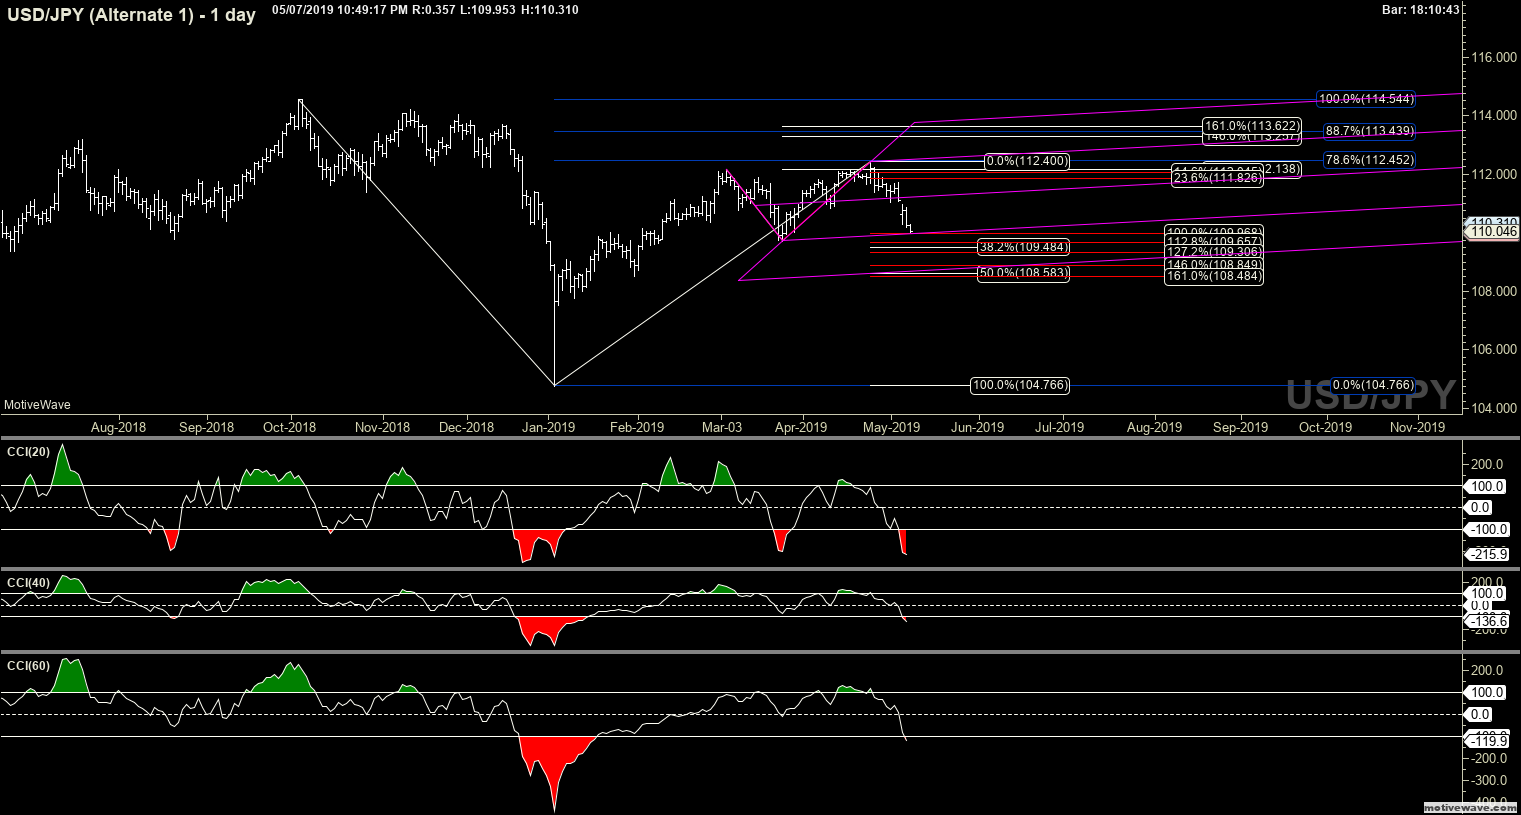Select Aug-2018 on the time axis
1521x815 pixels.
click(x=118, y=427)
